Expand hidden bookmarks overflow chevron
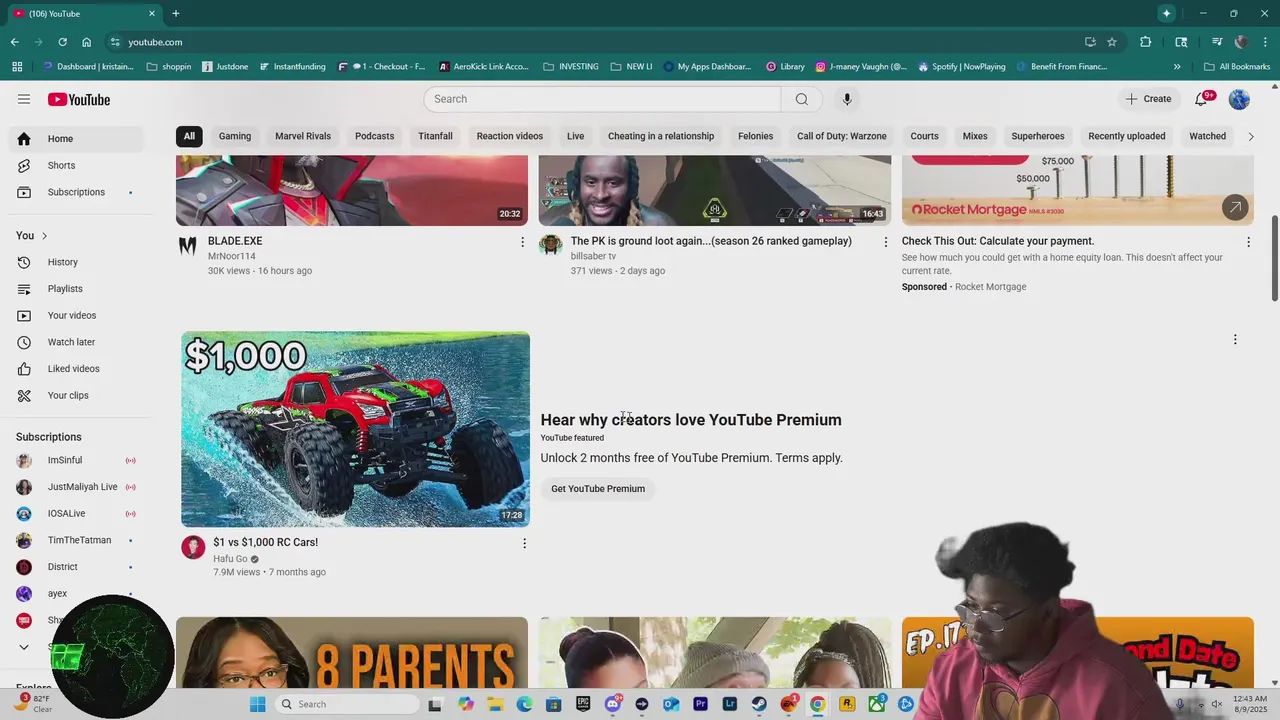 [1177, 67]
